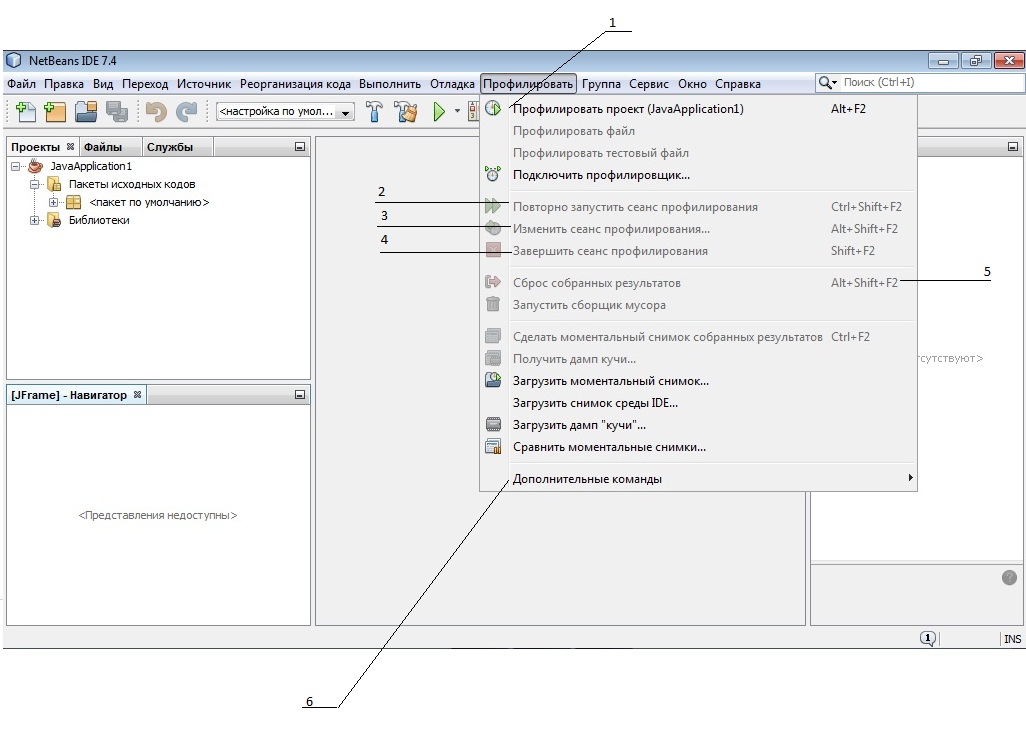The width and height of the screenshot is (1026, 753).
Task: Click the notifications balloon in status bar
Action: coord(927,639)
